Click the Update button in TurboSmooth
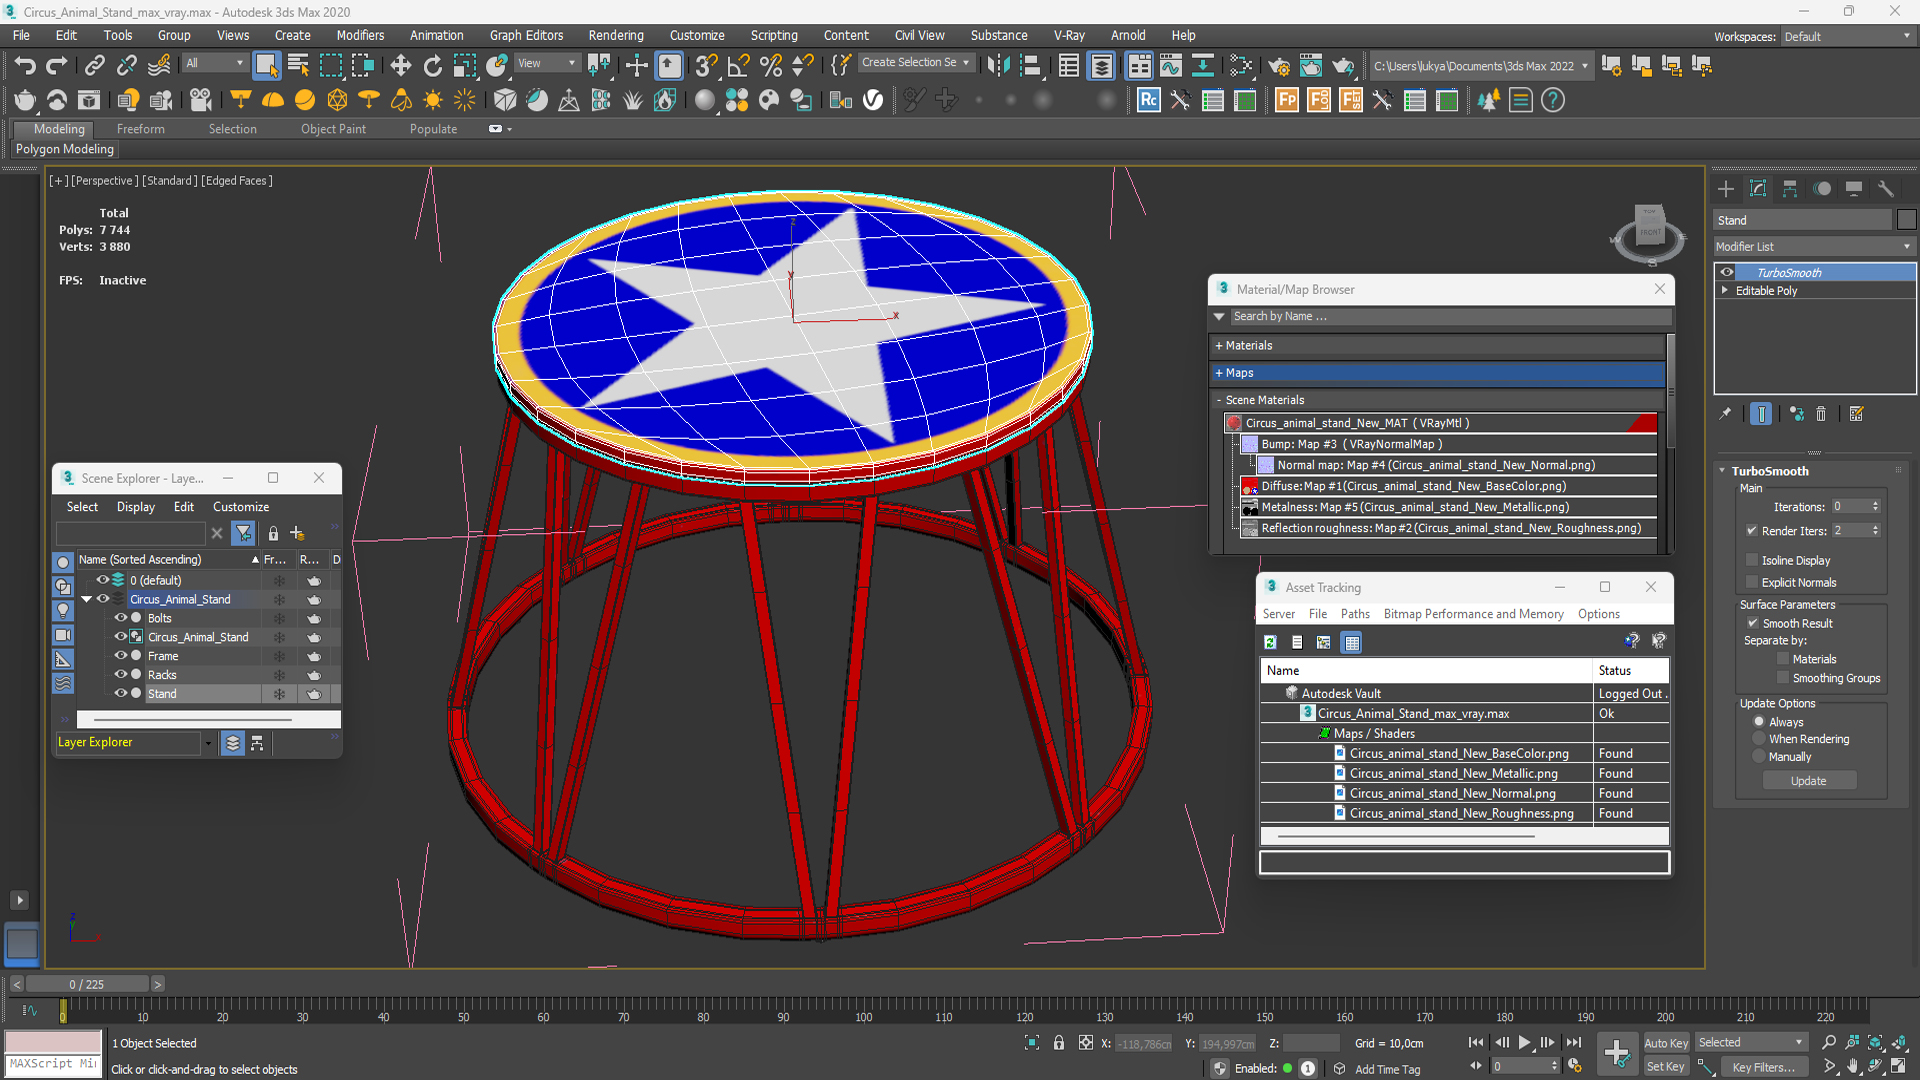This screenshot has width=1920, height=1080. pyautogui.click(x=1808, y=781)
